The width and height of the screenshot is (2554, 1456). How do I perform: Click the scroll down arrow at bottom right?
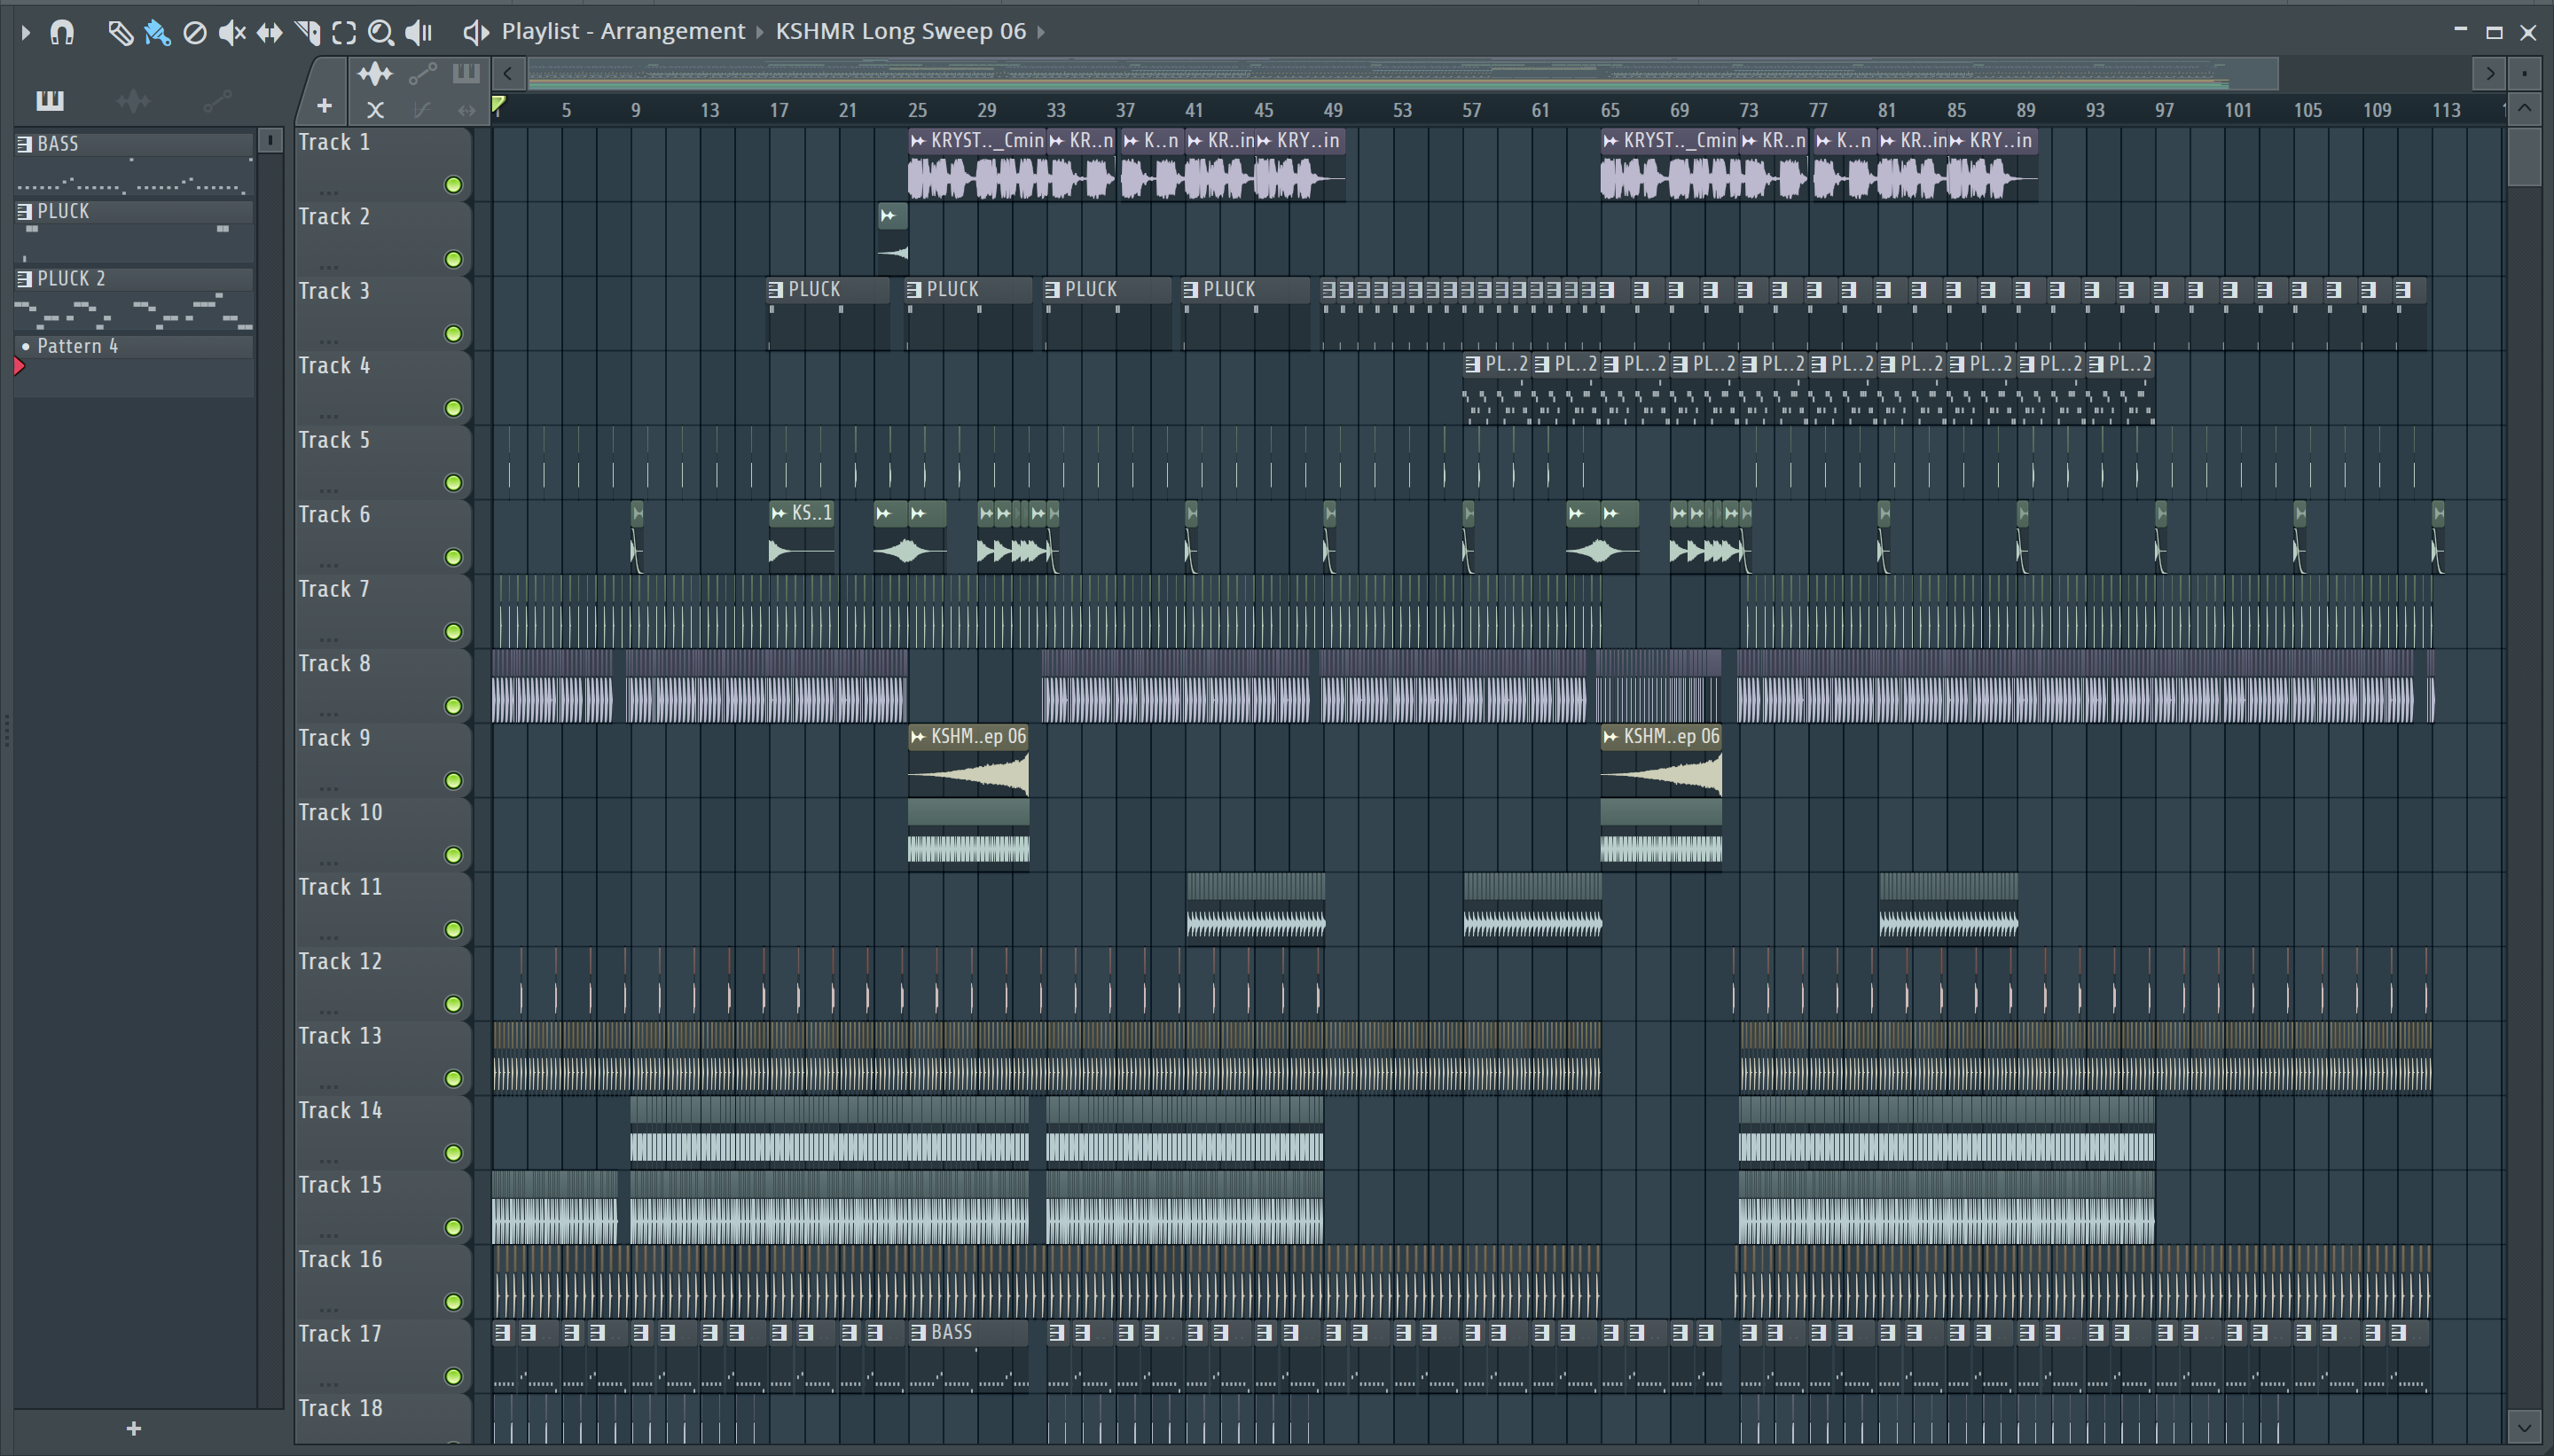2524,1427
